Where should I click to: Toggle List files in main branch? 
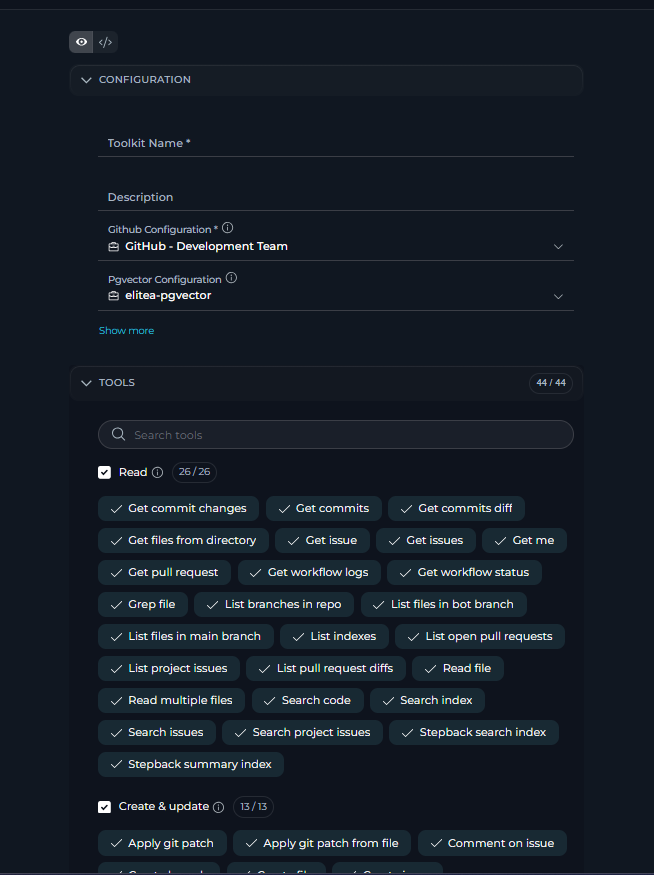pyautogui.click(x=186, y=637)
